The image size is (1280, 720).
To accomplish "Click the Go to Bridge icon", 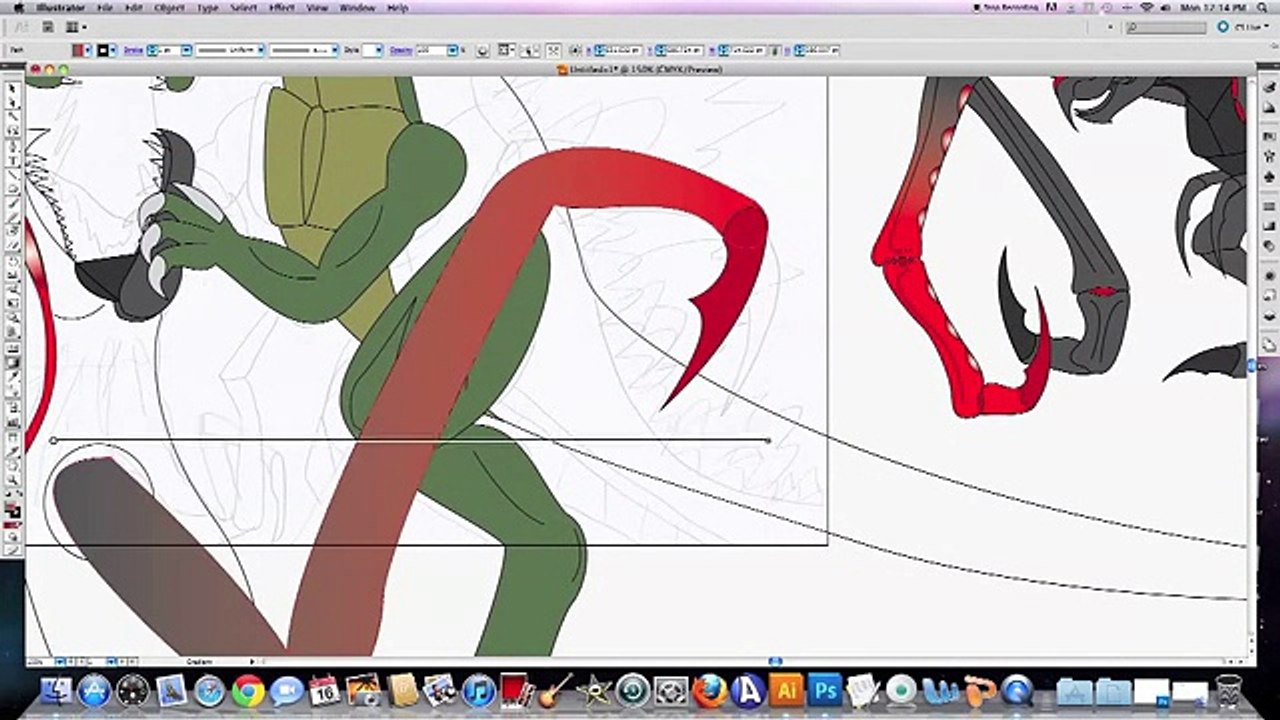I will click(x=48, y=27).
